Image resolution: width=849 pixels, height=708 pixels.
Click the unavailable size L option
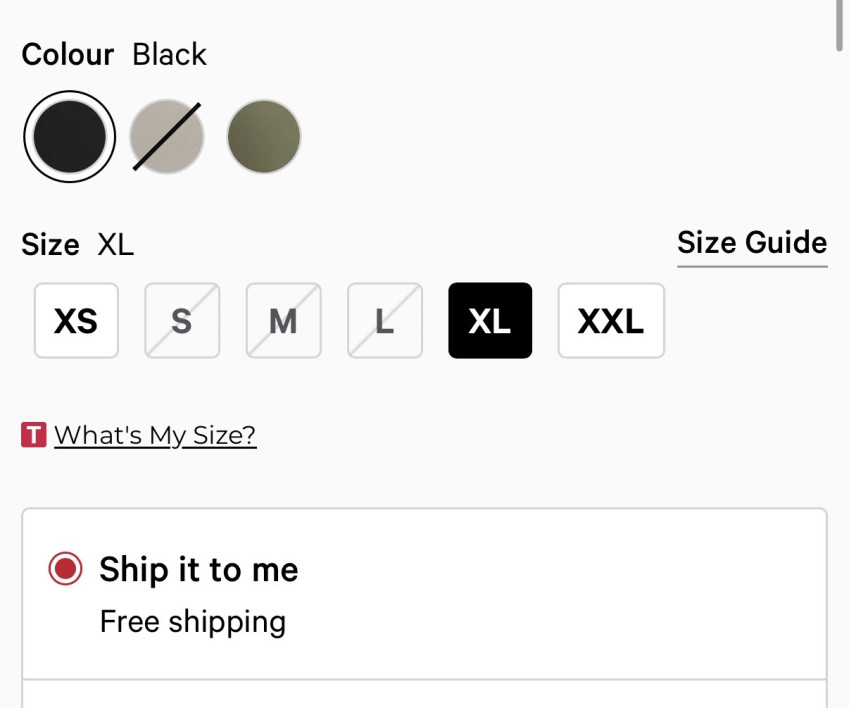[385, 321]
